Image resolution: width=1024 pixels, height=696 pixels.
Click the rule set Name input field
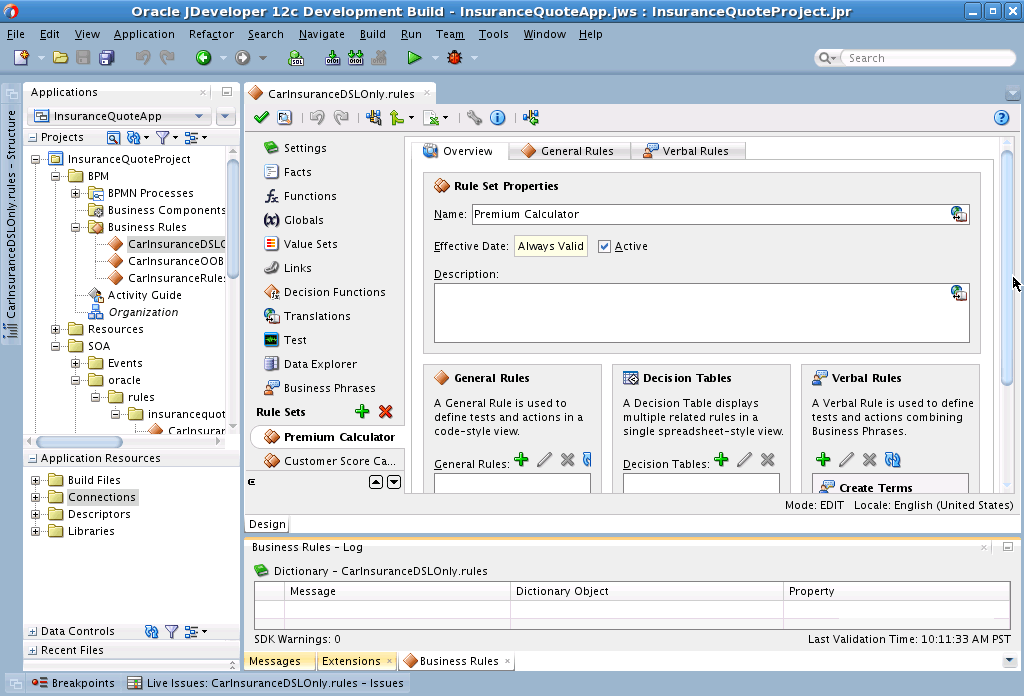pyautogui.click(x=710, y=214)
